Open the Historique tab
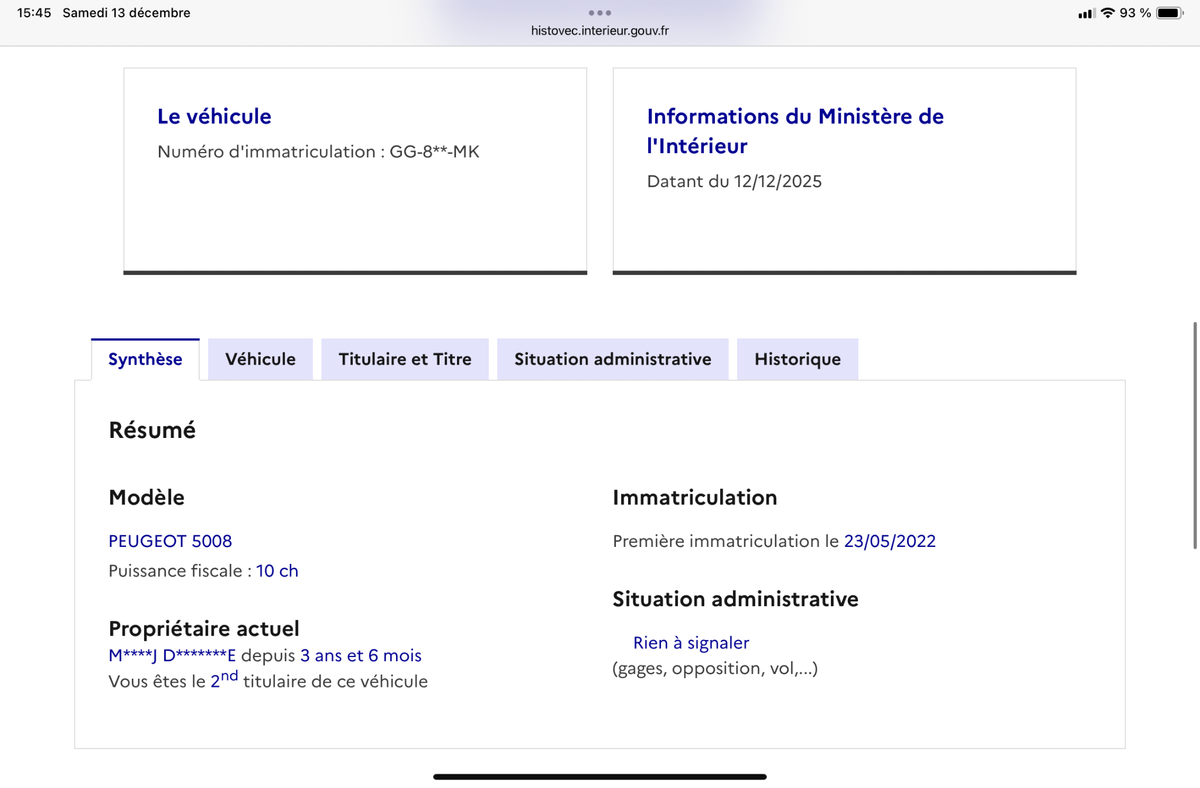This screenshot has width=1200, height=788. click(x=797, y=359)
